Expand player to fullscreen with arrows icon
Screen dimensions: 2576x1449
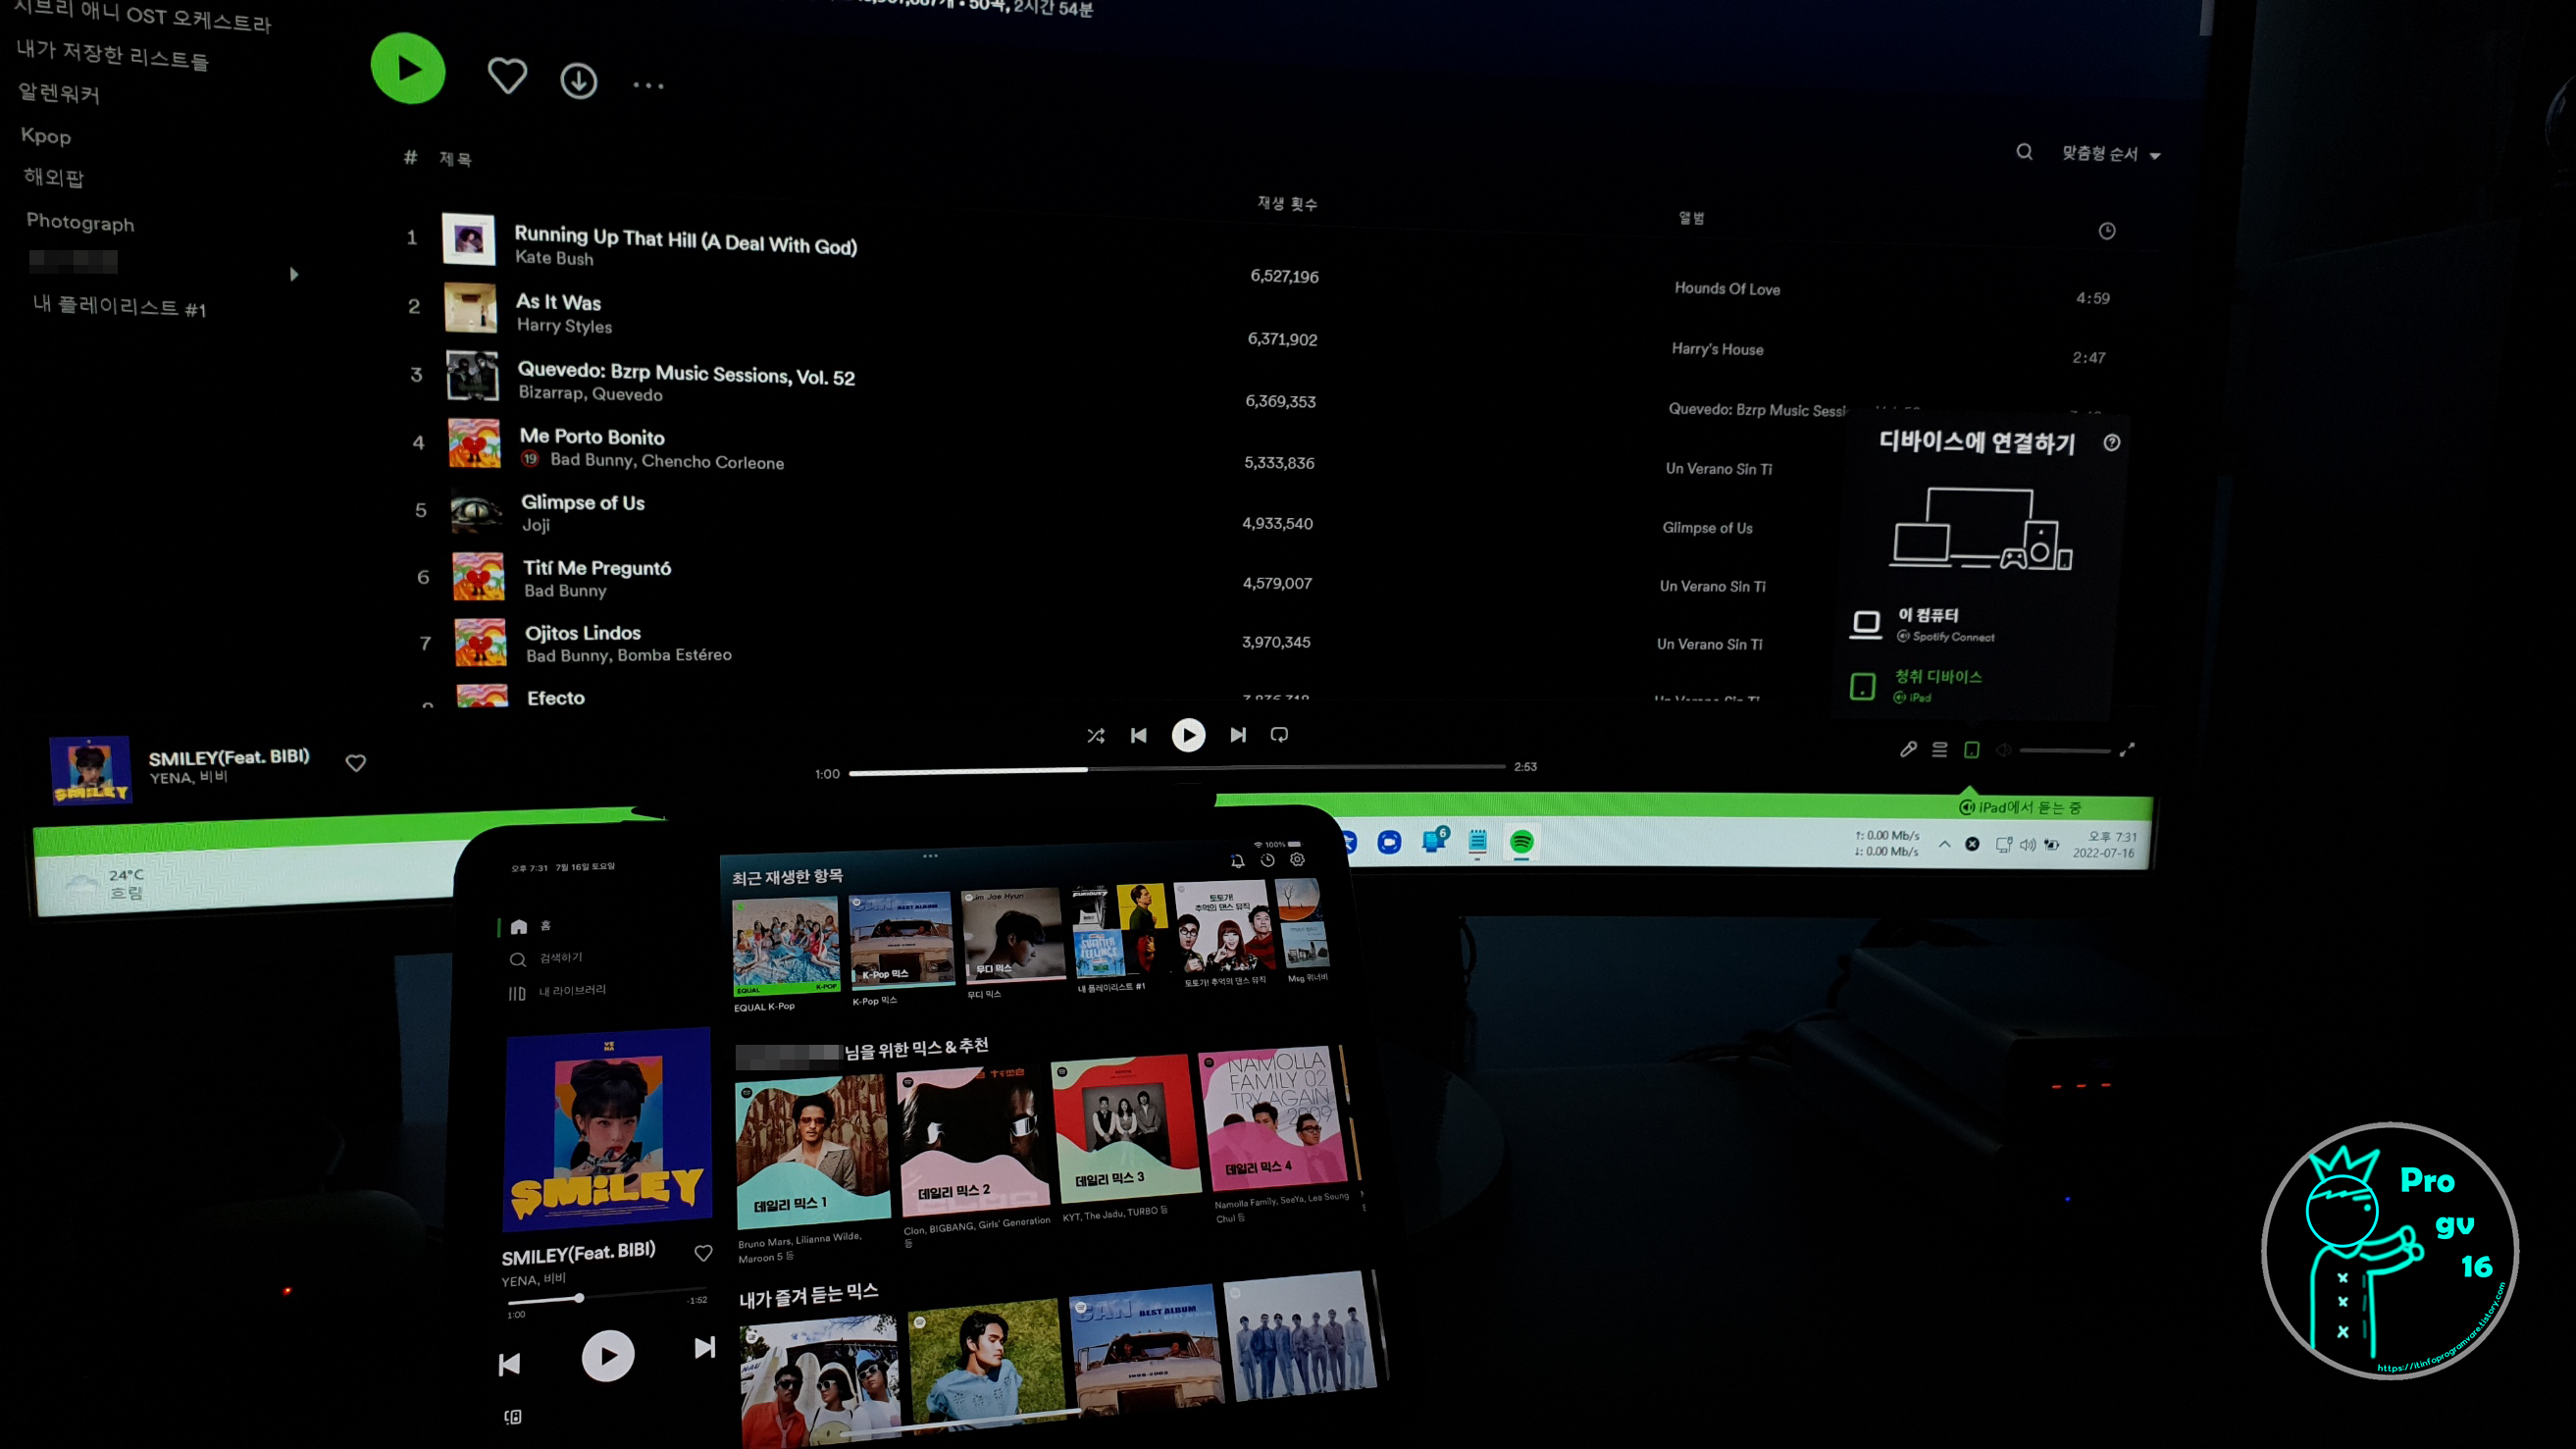2127,749
